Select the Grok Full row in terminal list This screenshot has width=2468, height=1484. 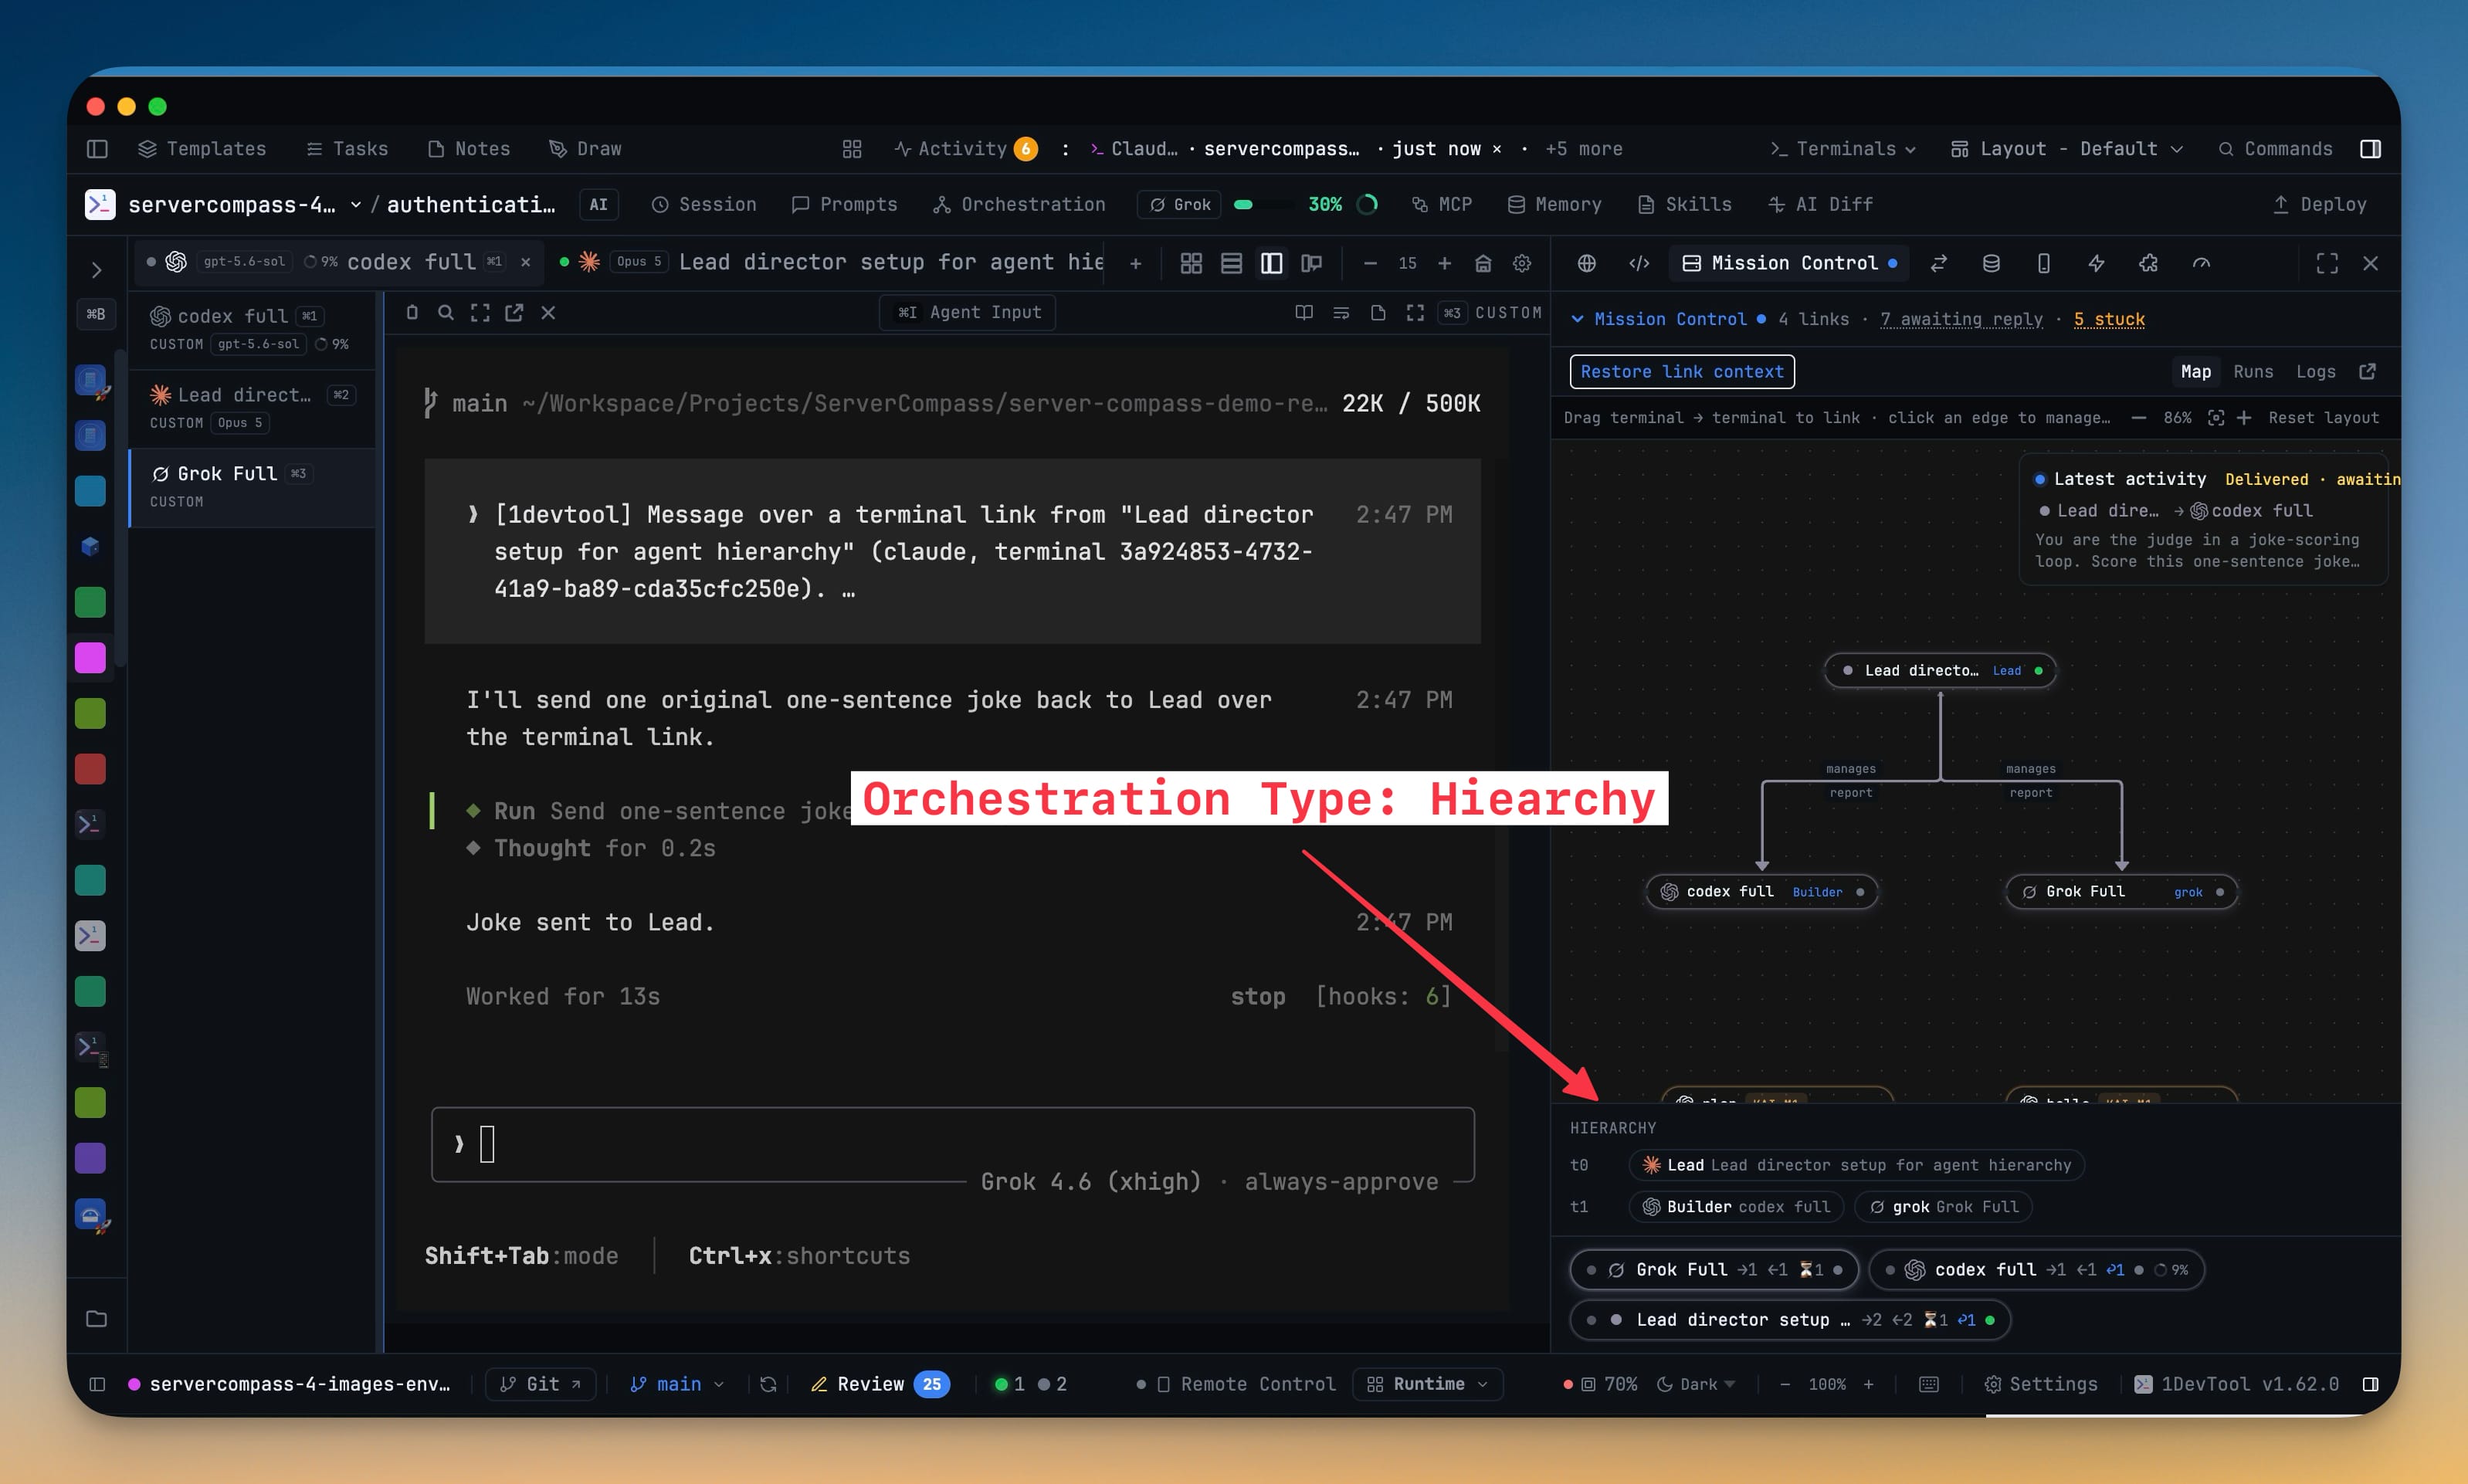(x=253, y=487)
